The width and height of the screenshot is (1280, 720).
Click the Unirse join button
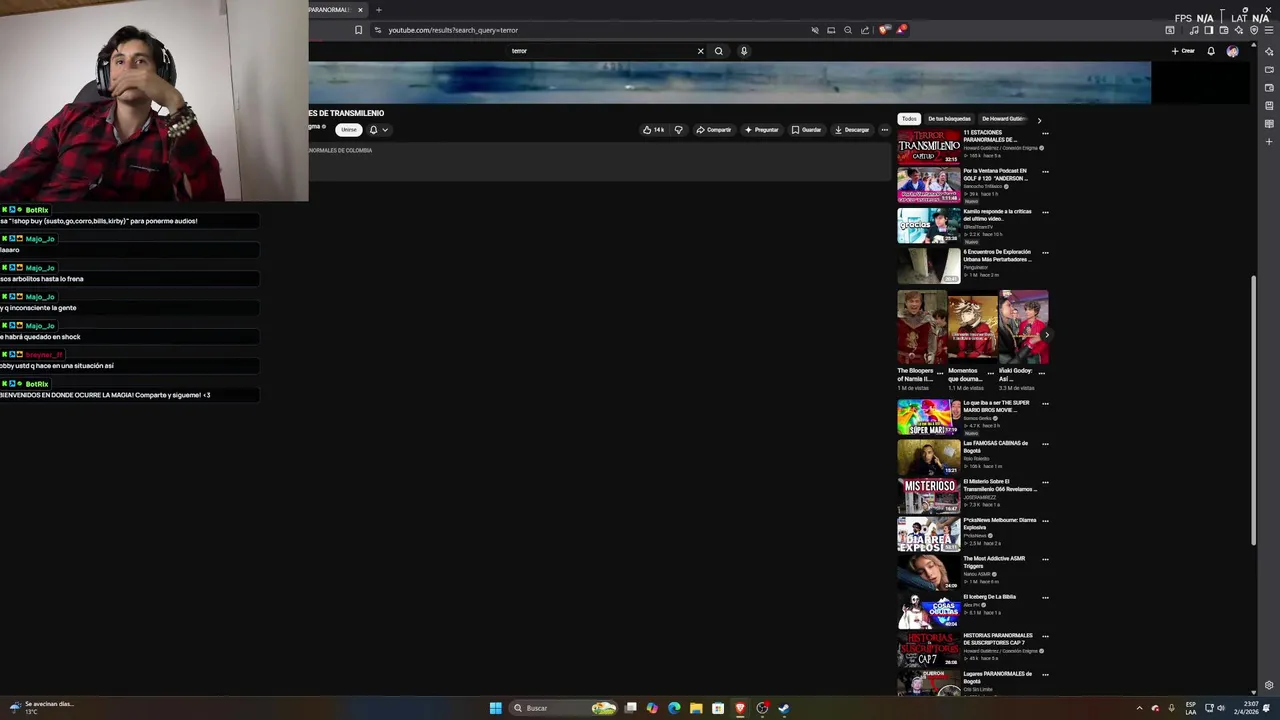(348, 130)
